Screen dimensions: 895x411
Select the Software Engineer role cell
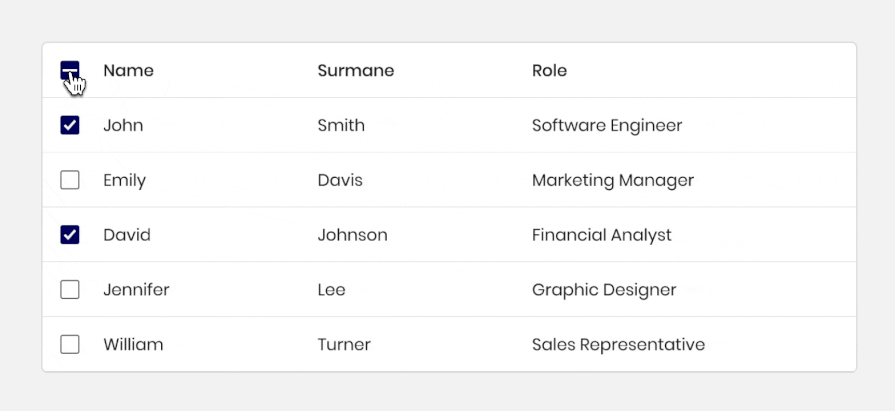coord(607,126)
